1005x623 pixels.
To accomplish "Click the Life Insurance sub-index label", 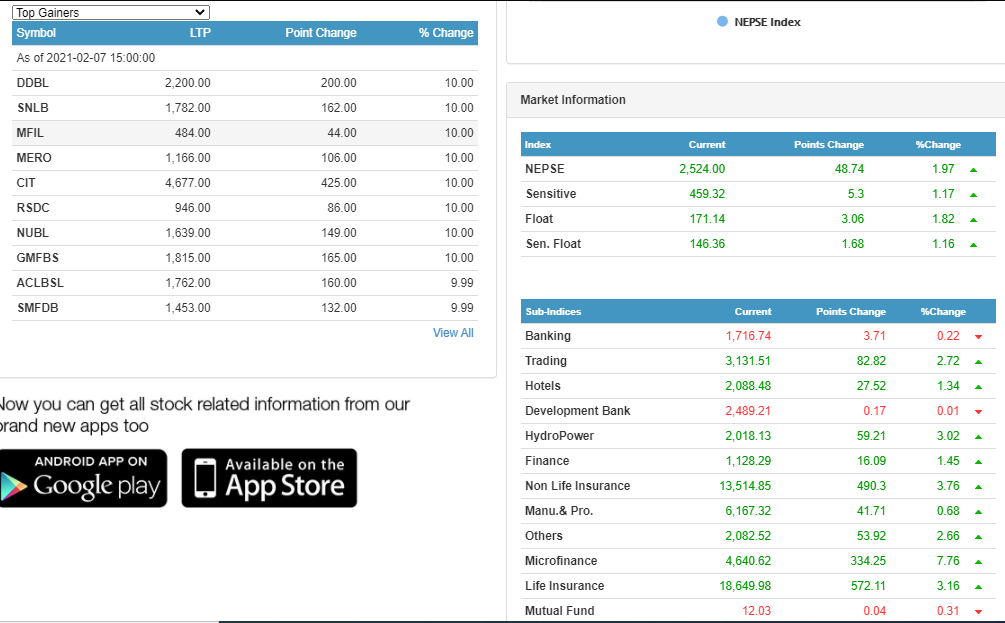I will [x=565, y=585].
